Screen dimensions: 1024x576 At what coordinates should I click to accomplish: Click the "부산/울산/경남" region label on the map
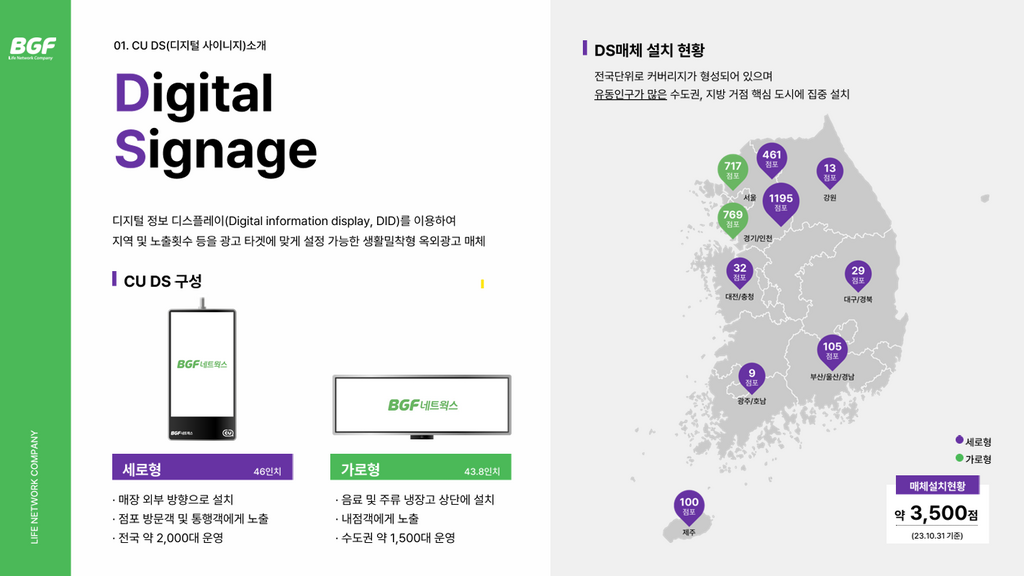[832, 377]
